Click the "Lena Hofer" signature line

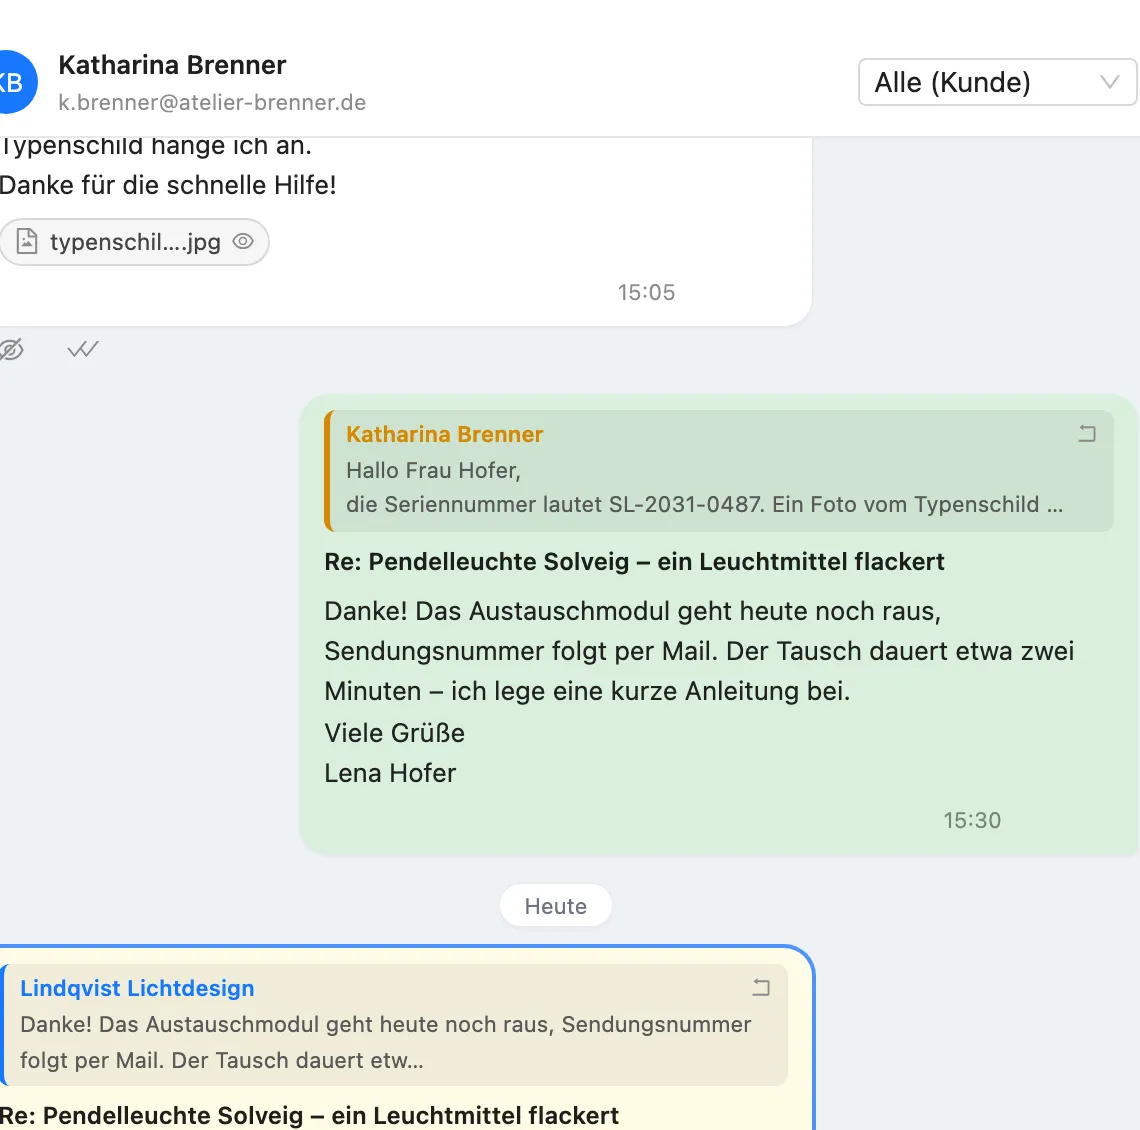point(390,773)
